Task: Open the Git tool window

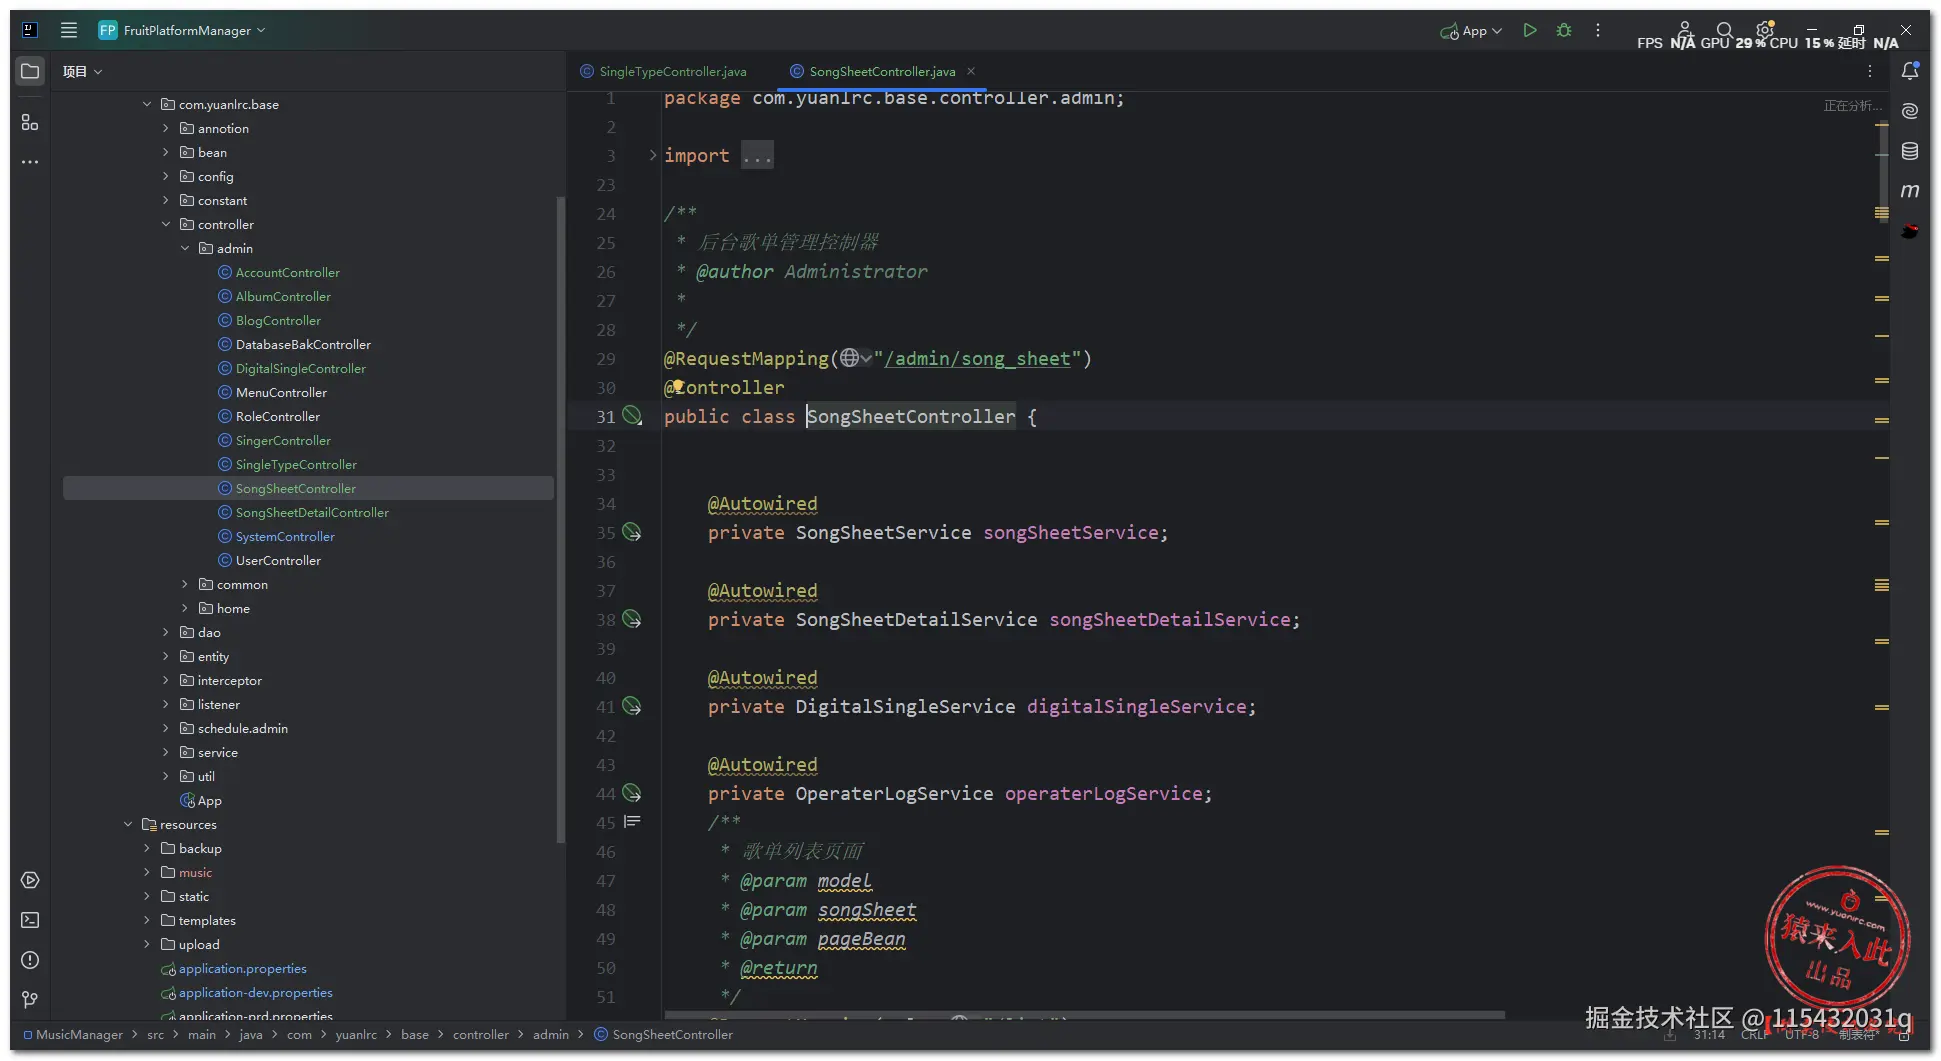Action: point(30,999)
